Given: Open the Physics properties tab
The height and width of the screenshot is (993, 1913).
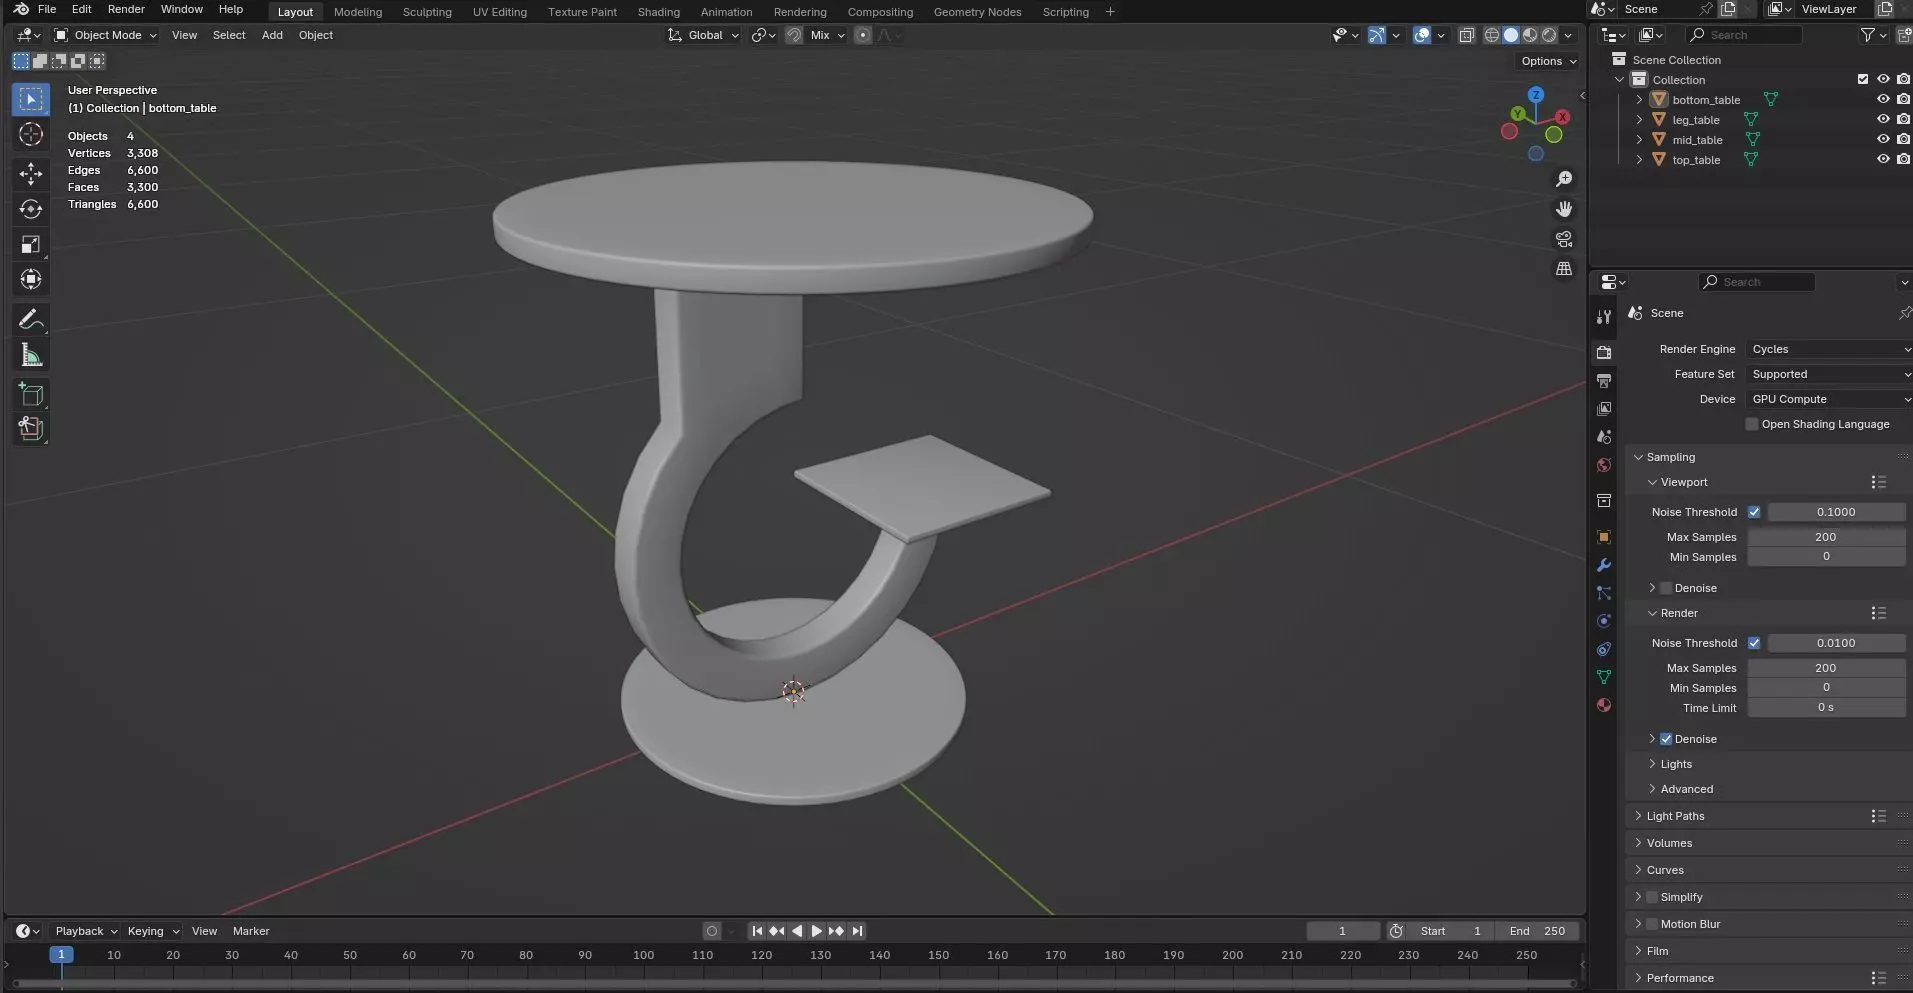Looking at the screenshot, I should click(x=1604, y=621).
